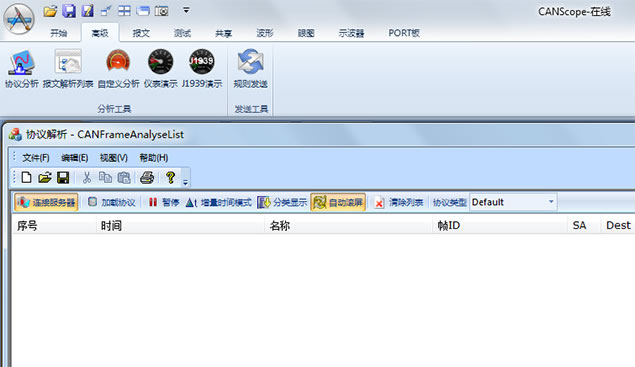Expand the standard toolbar overflow options arrow
This screenshot has height=367, width=635.
click(185, 183)
